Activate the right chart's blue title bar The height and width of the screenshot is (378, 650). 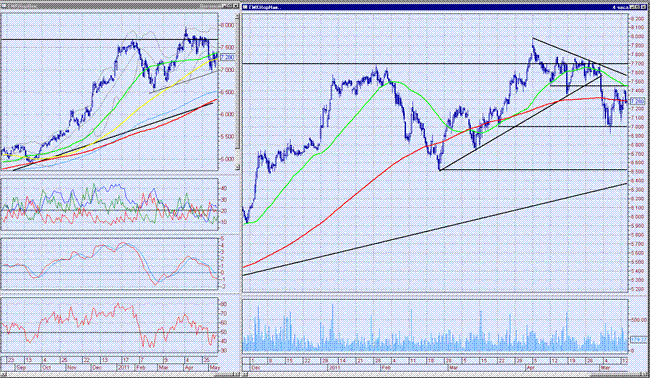coord(435,7)
